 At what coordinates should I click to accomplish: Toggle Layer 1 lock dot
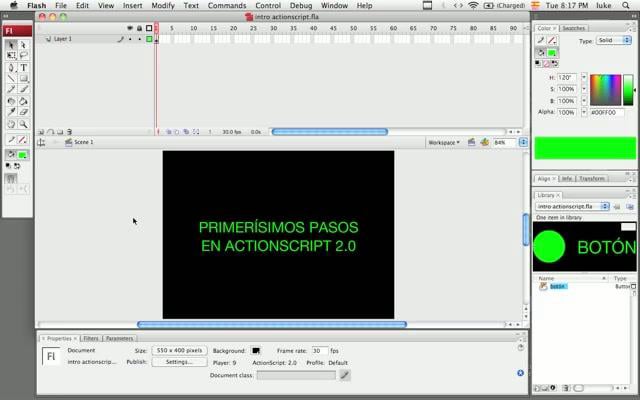tap(140, 39)
